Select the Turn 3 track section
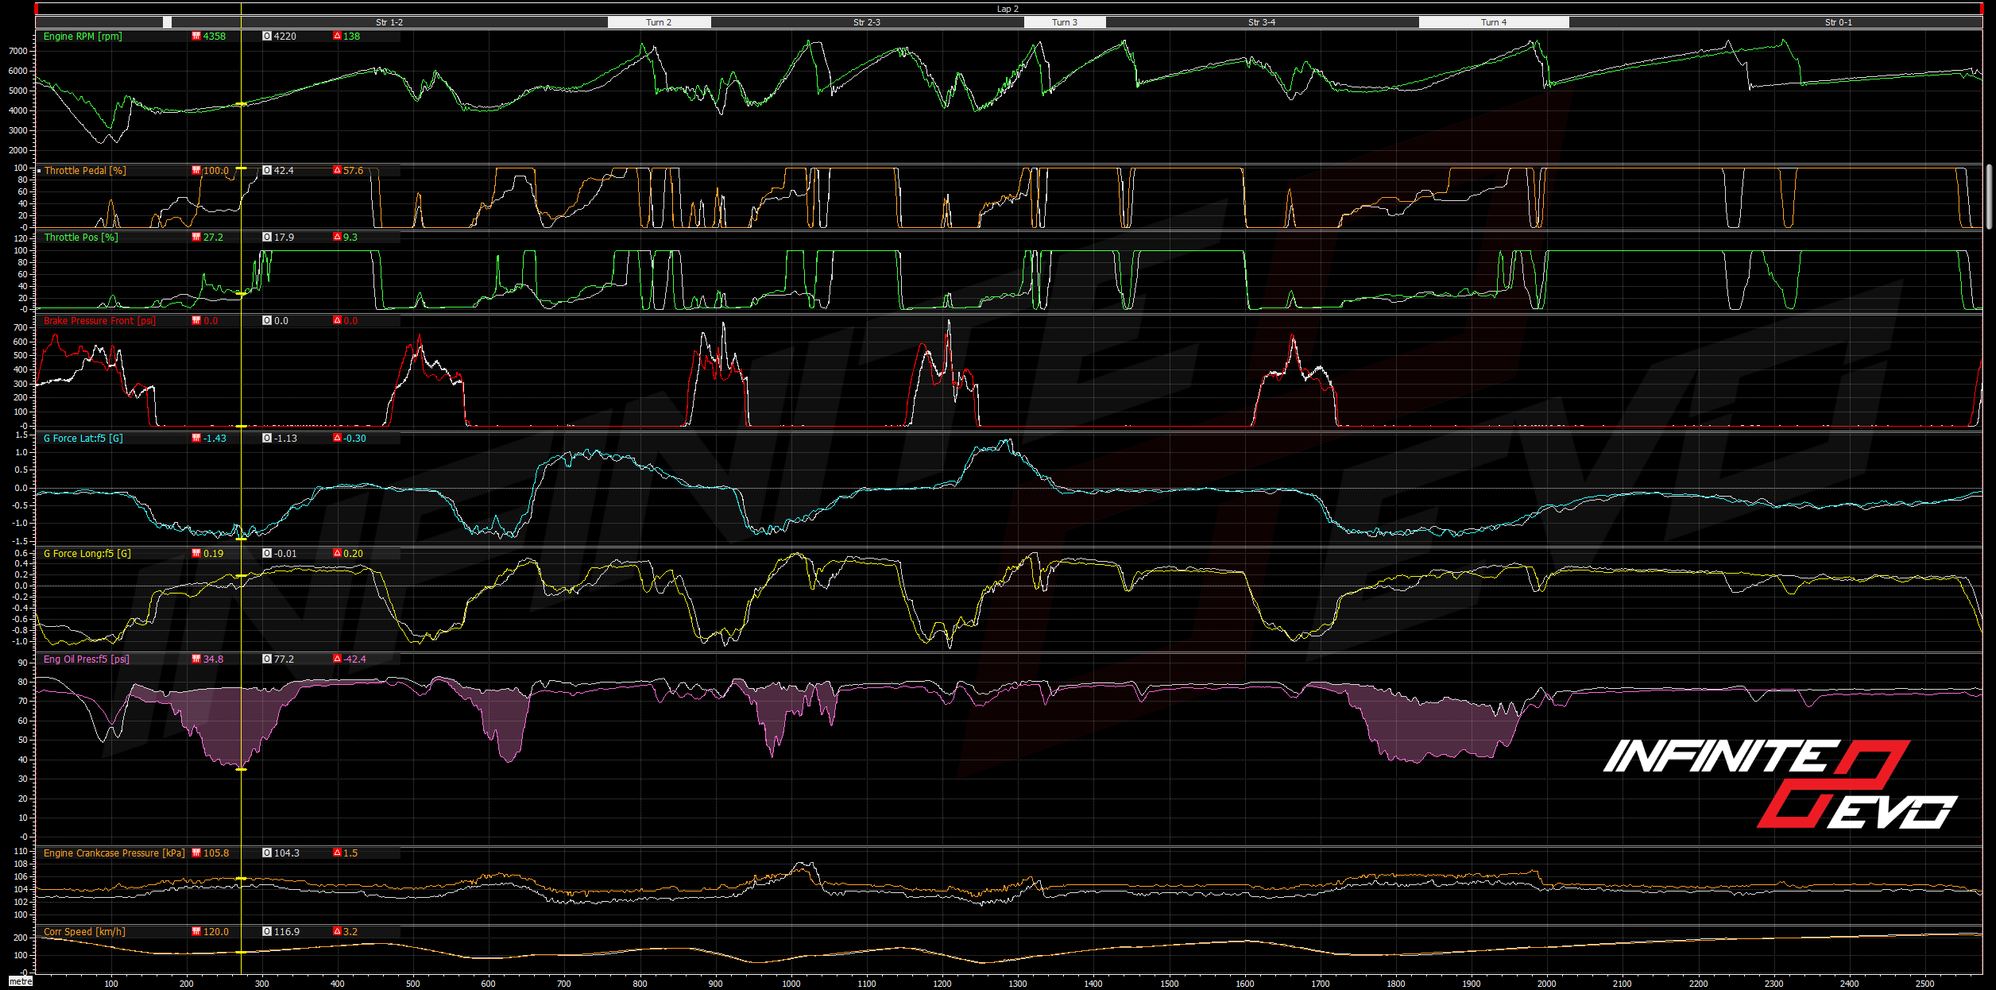Screen dimensions: 1996x990 1064,22
